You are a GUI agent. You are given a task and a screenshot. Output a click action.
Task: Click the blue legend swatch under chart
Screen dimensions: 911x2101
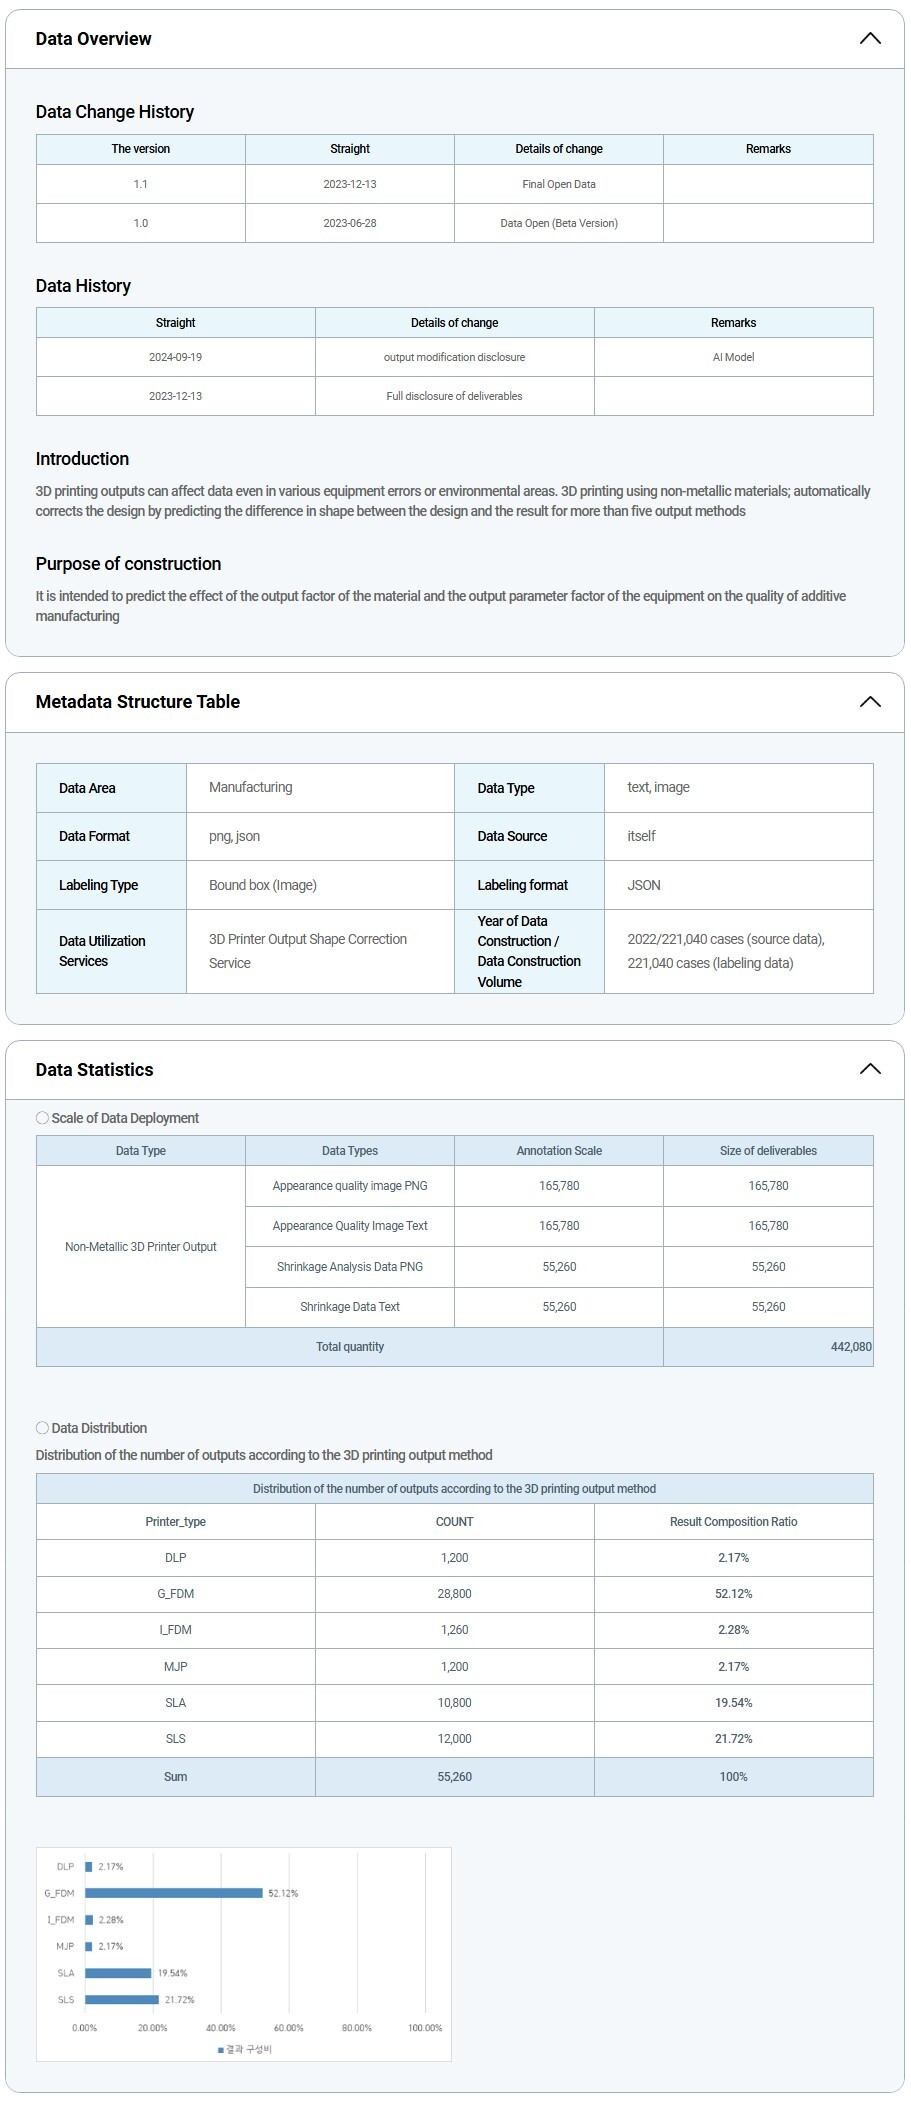(221, 2049)
